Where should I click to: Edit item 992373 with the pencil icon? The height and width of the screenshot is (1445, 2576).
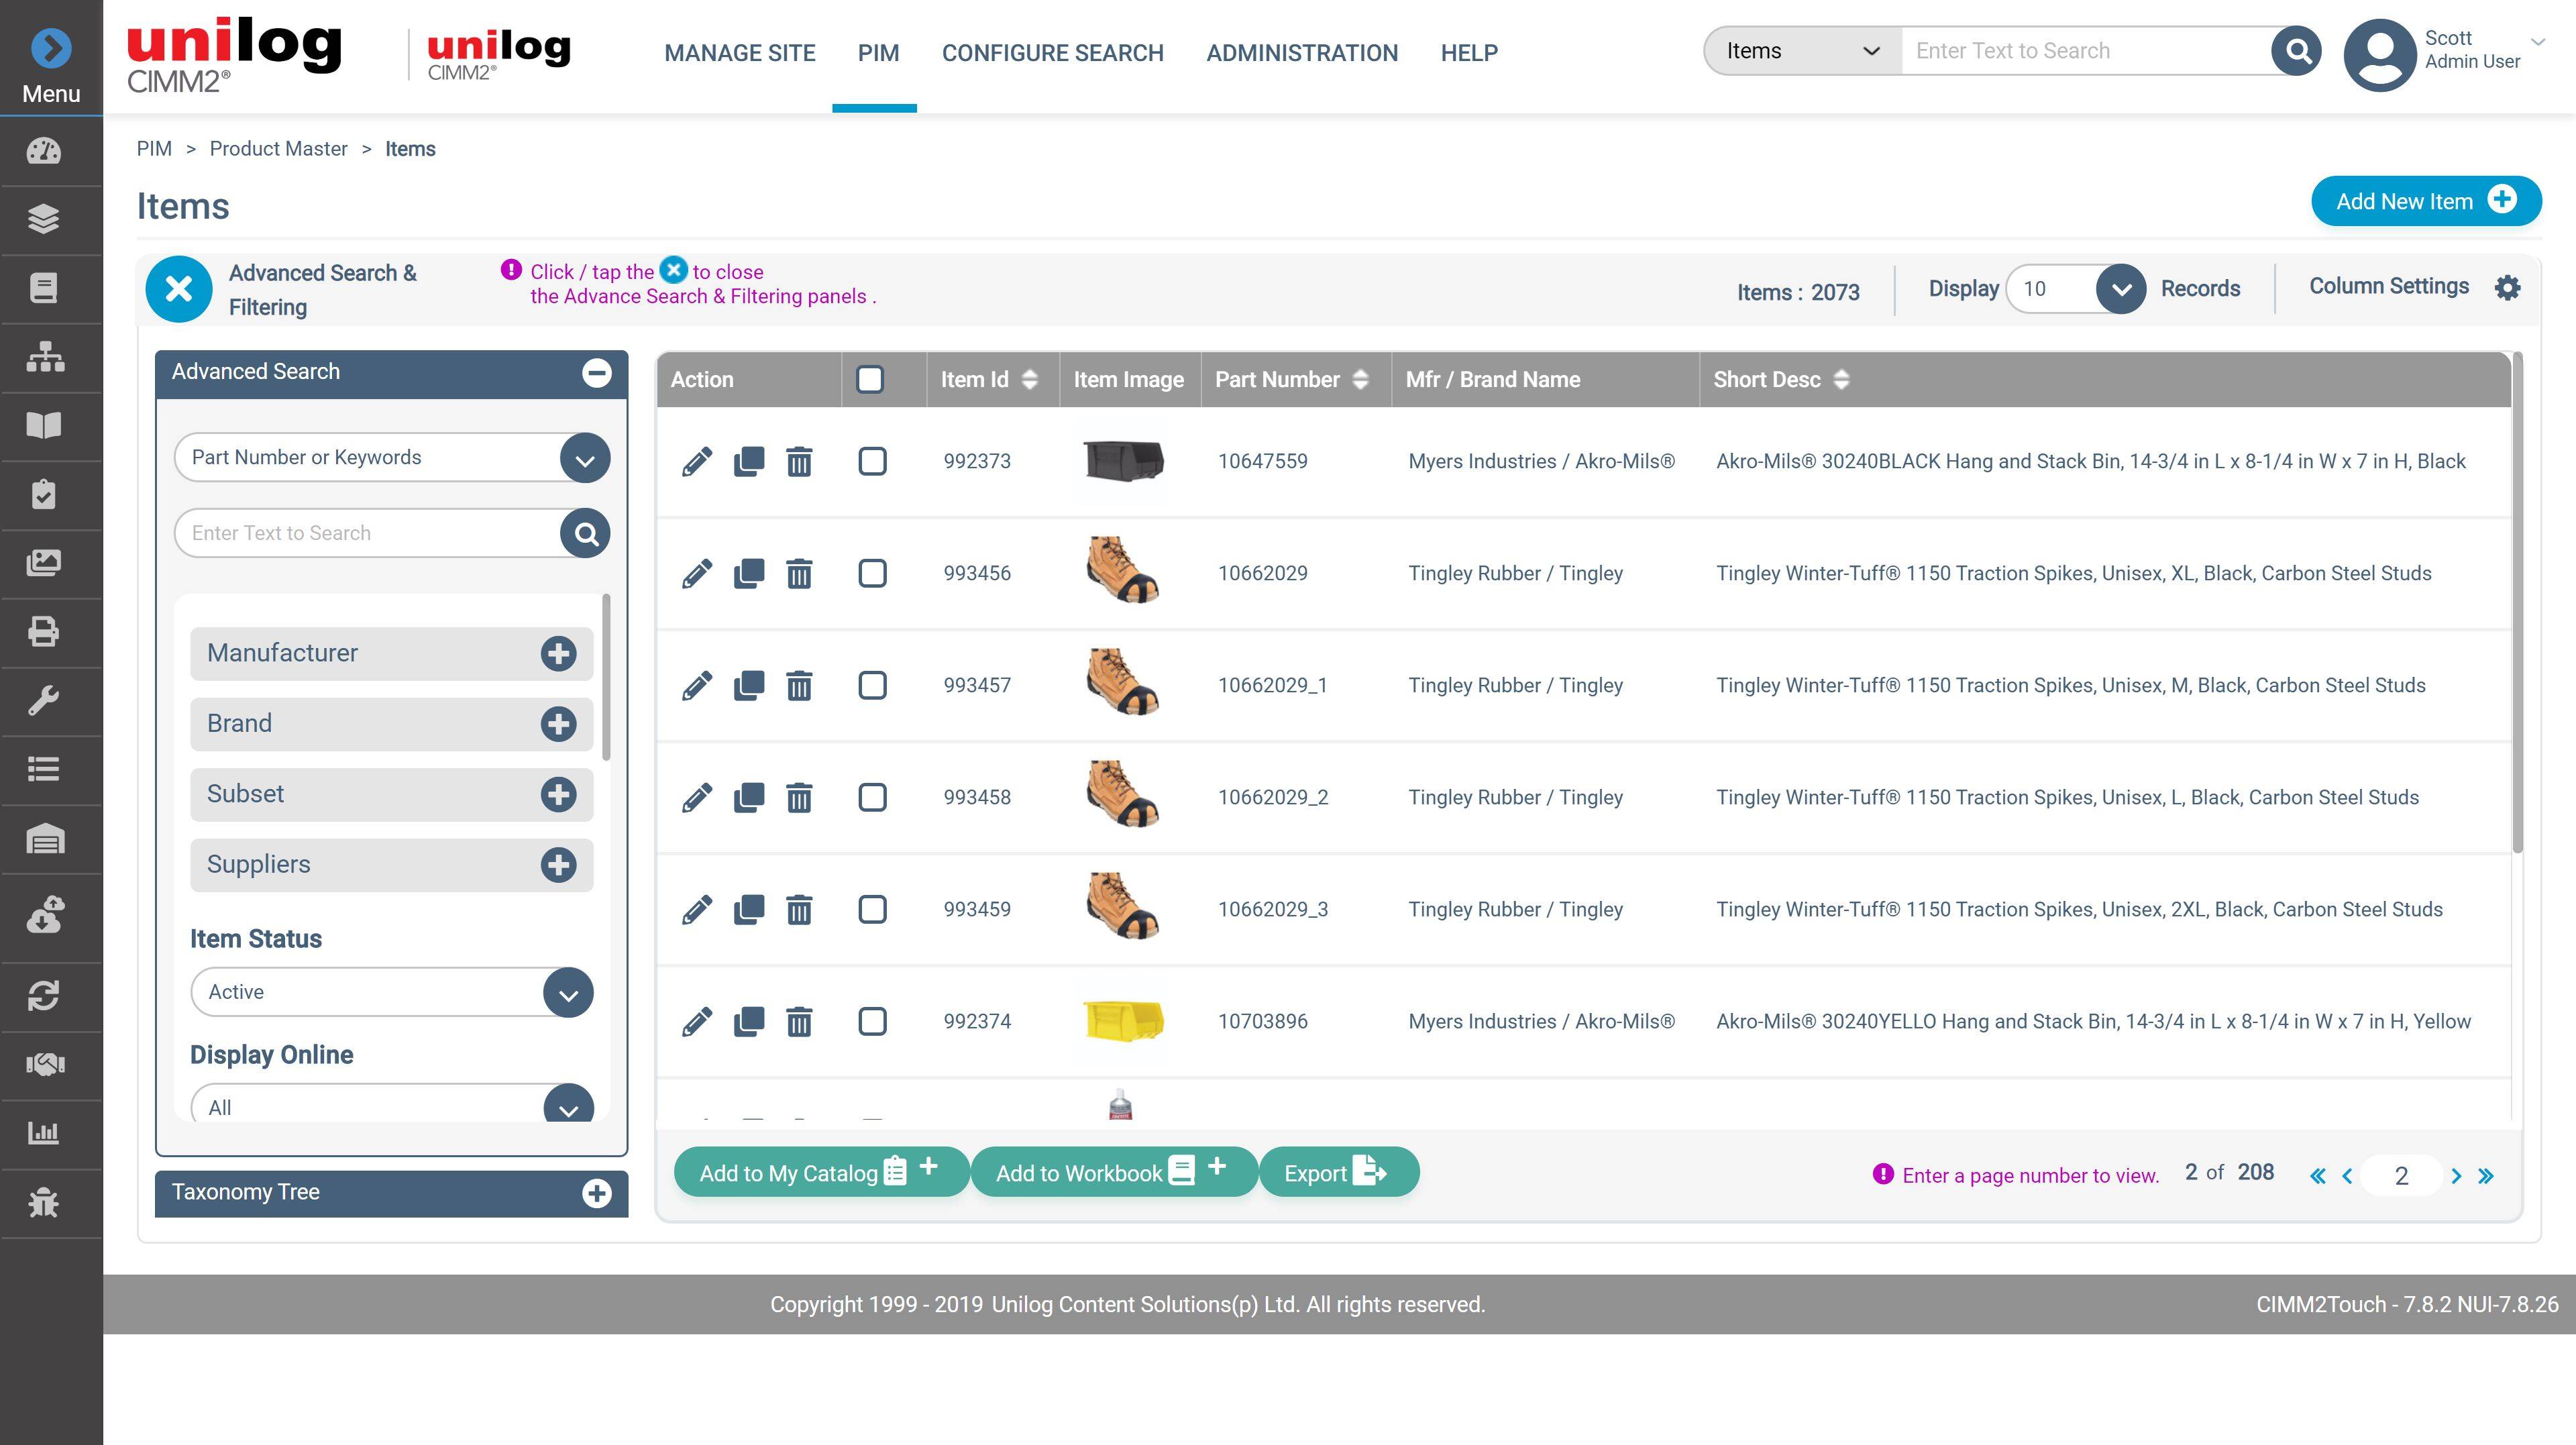point(697,461)
